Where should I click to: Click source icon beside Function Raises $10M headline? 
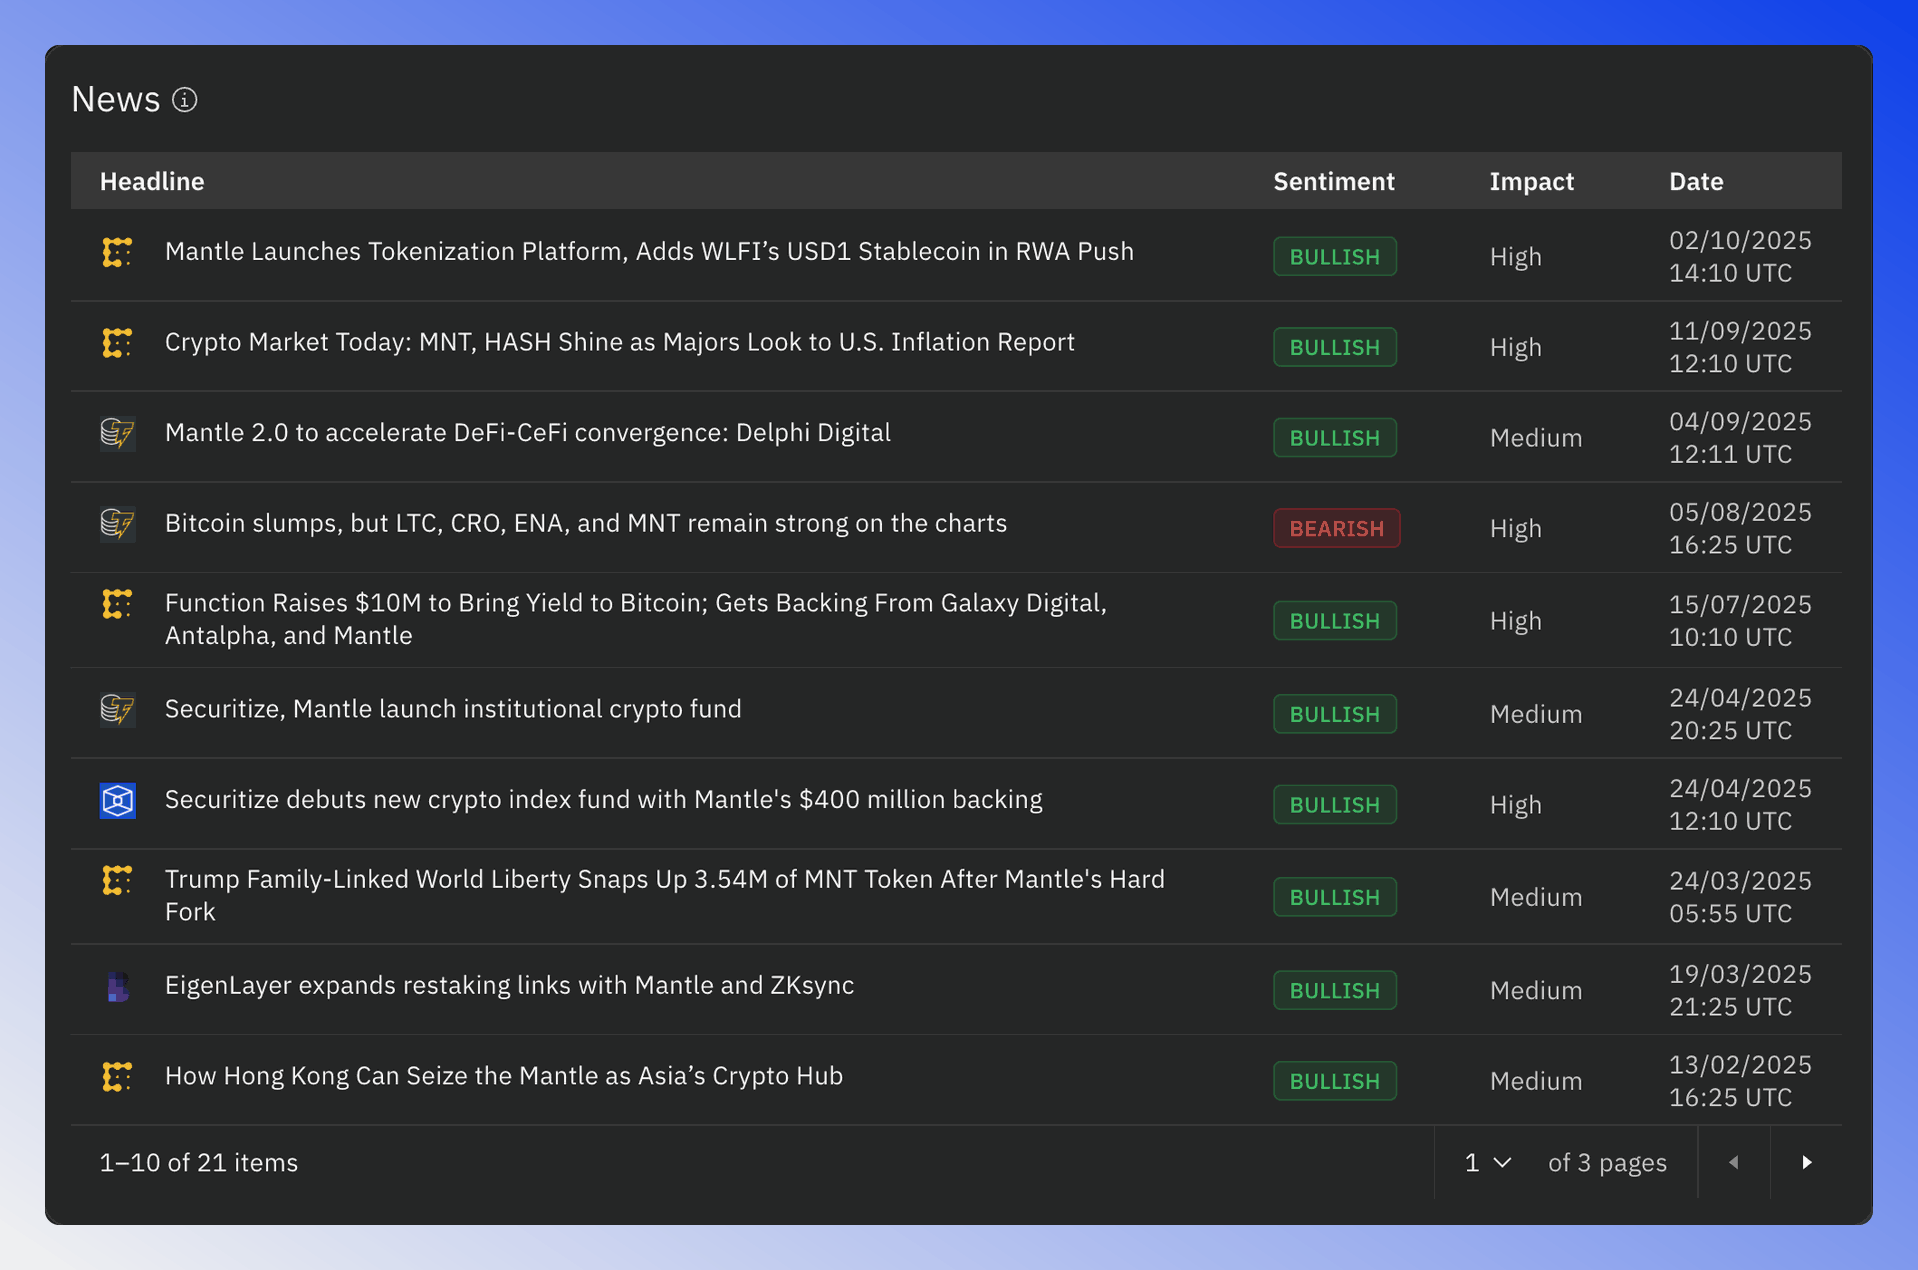pos(118,604)
